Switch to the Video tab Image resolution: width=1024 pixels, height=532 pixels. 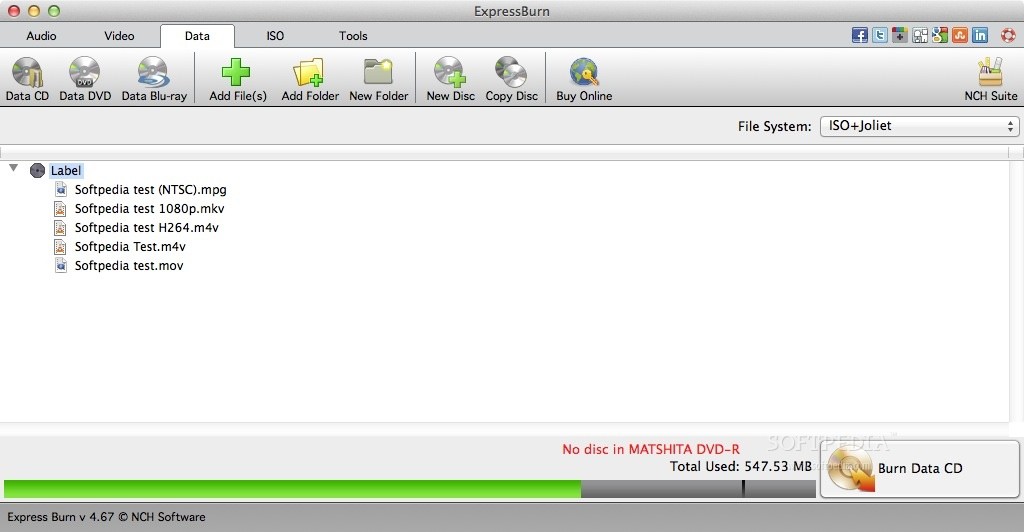click(x=119, y=36)
